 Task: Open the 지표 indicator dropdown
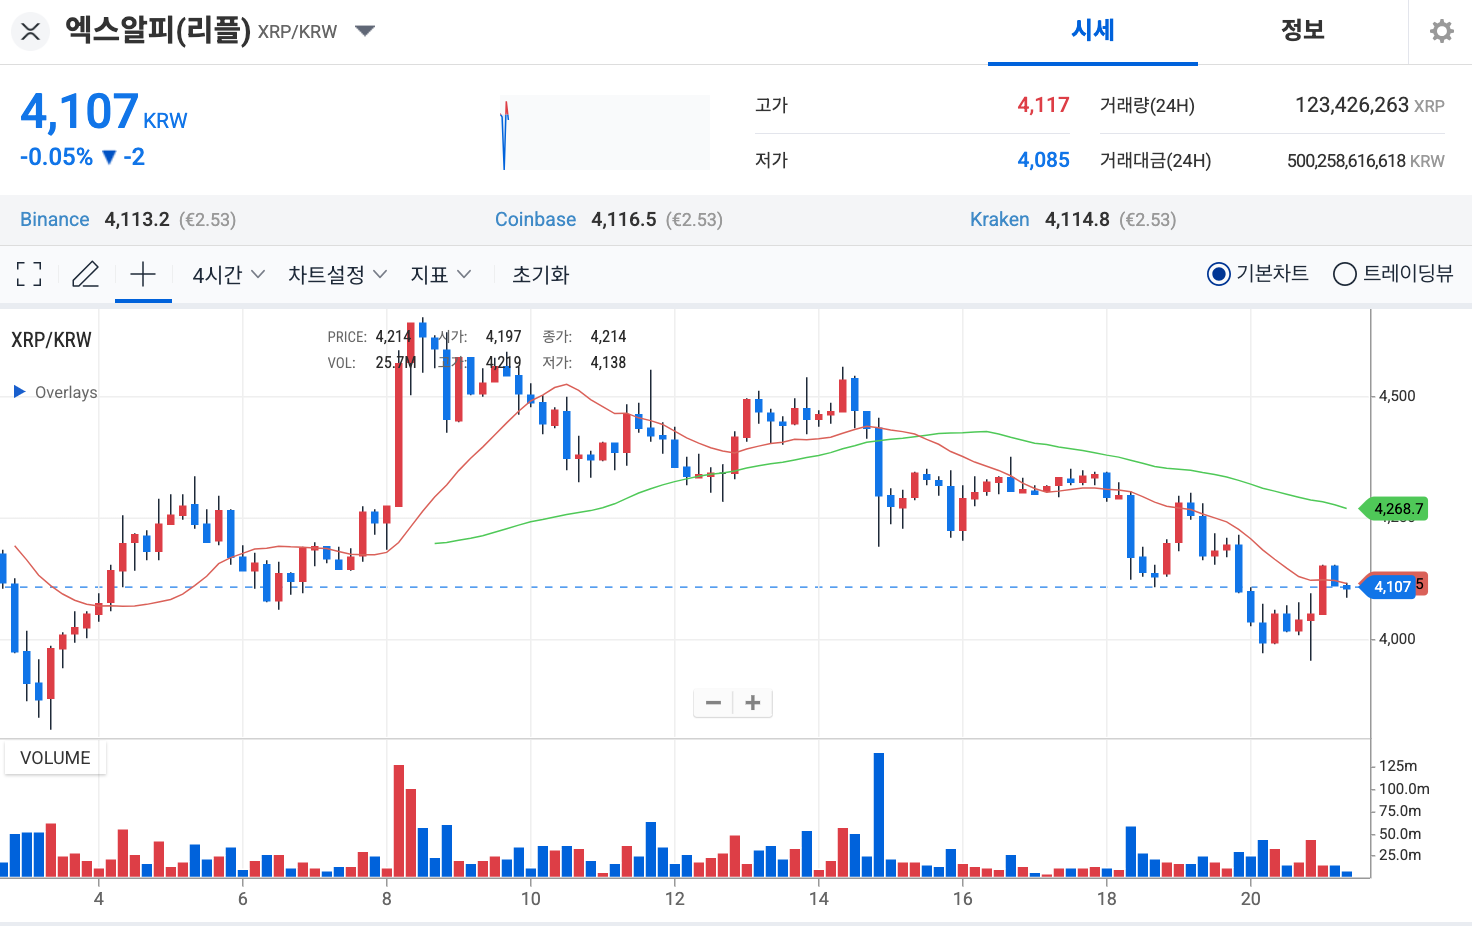[440, 274]
